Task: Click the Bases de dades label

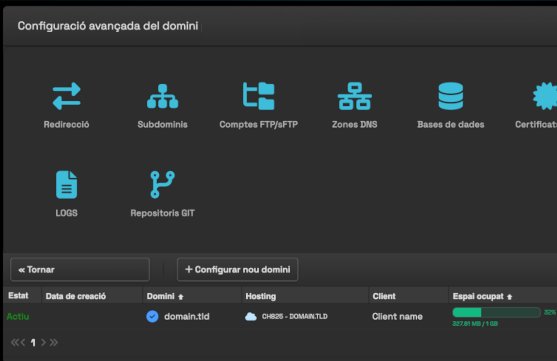Action: 450,124
